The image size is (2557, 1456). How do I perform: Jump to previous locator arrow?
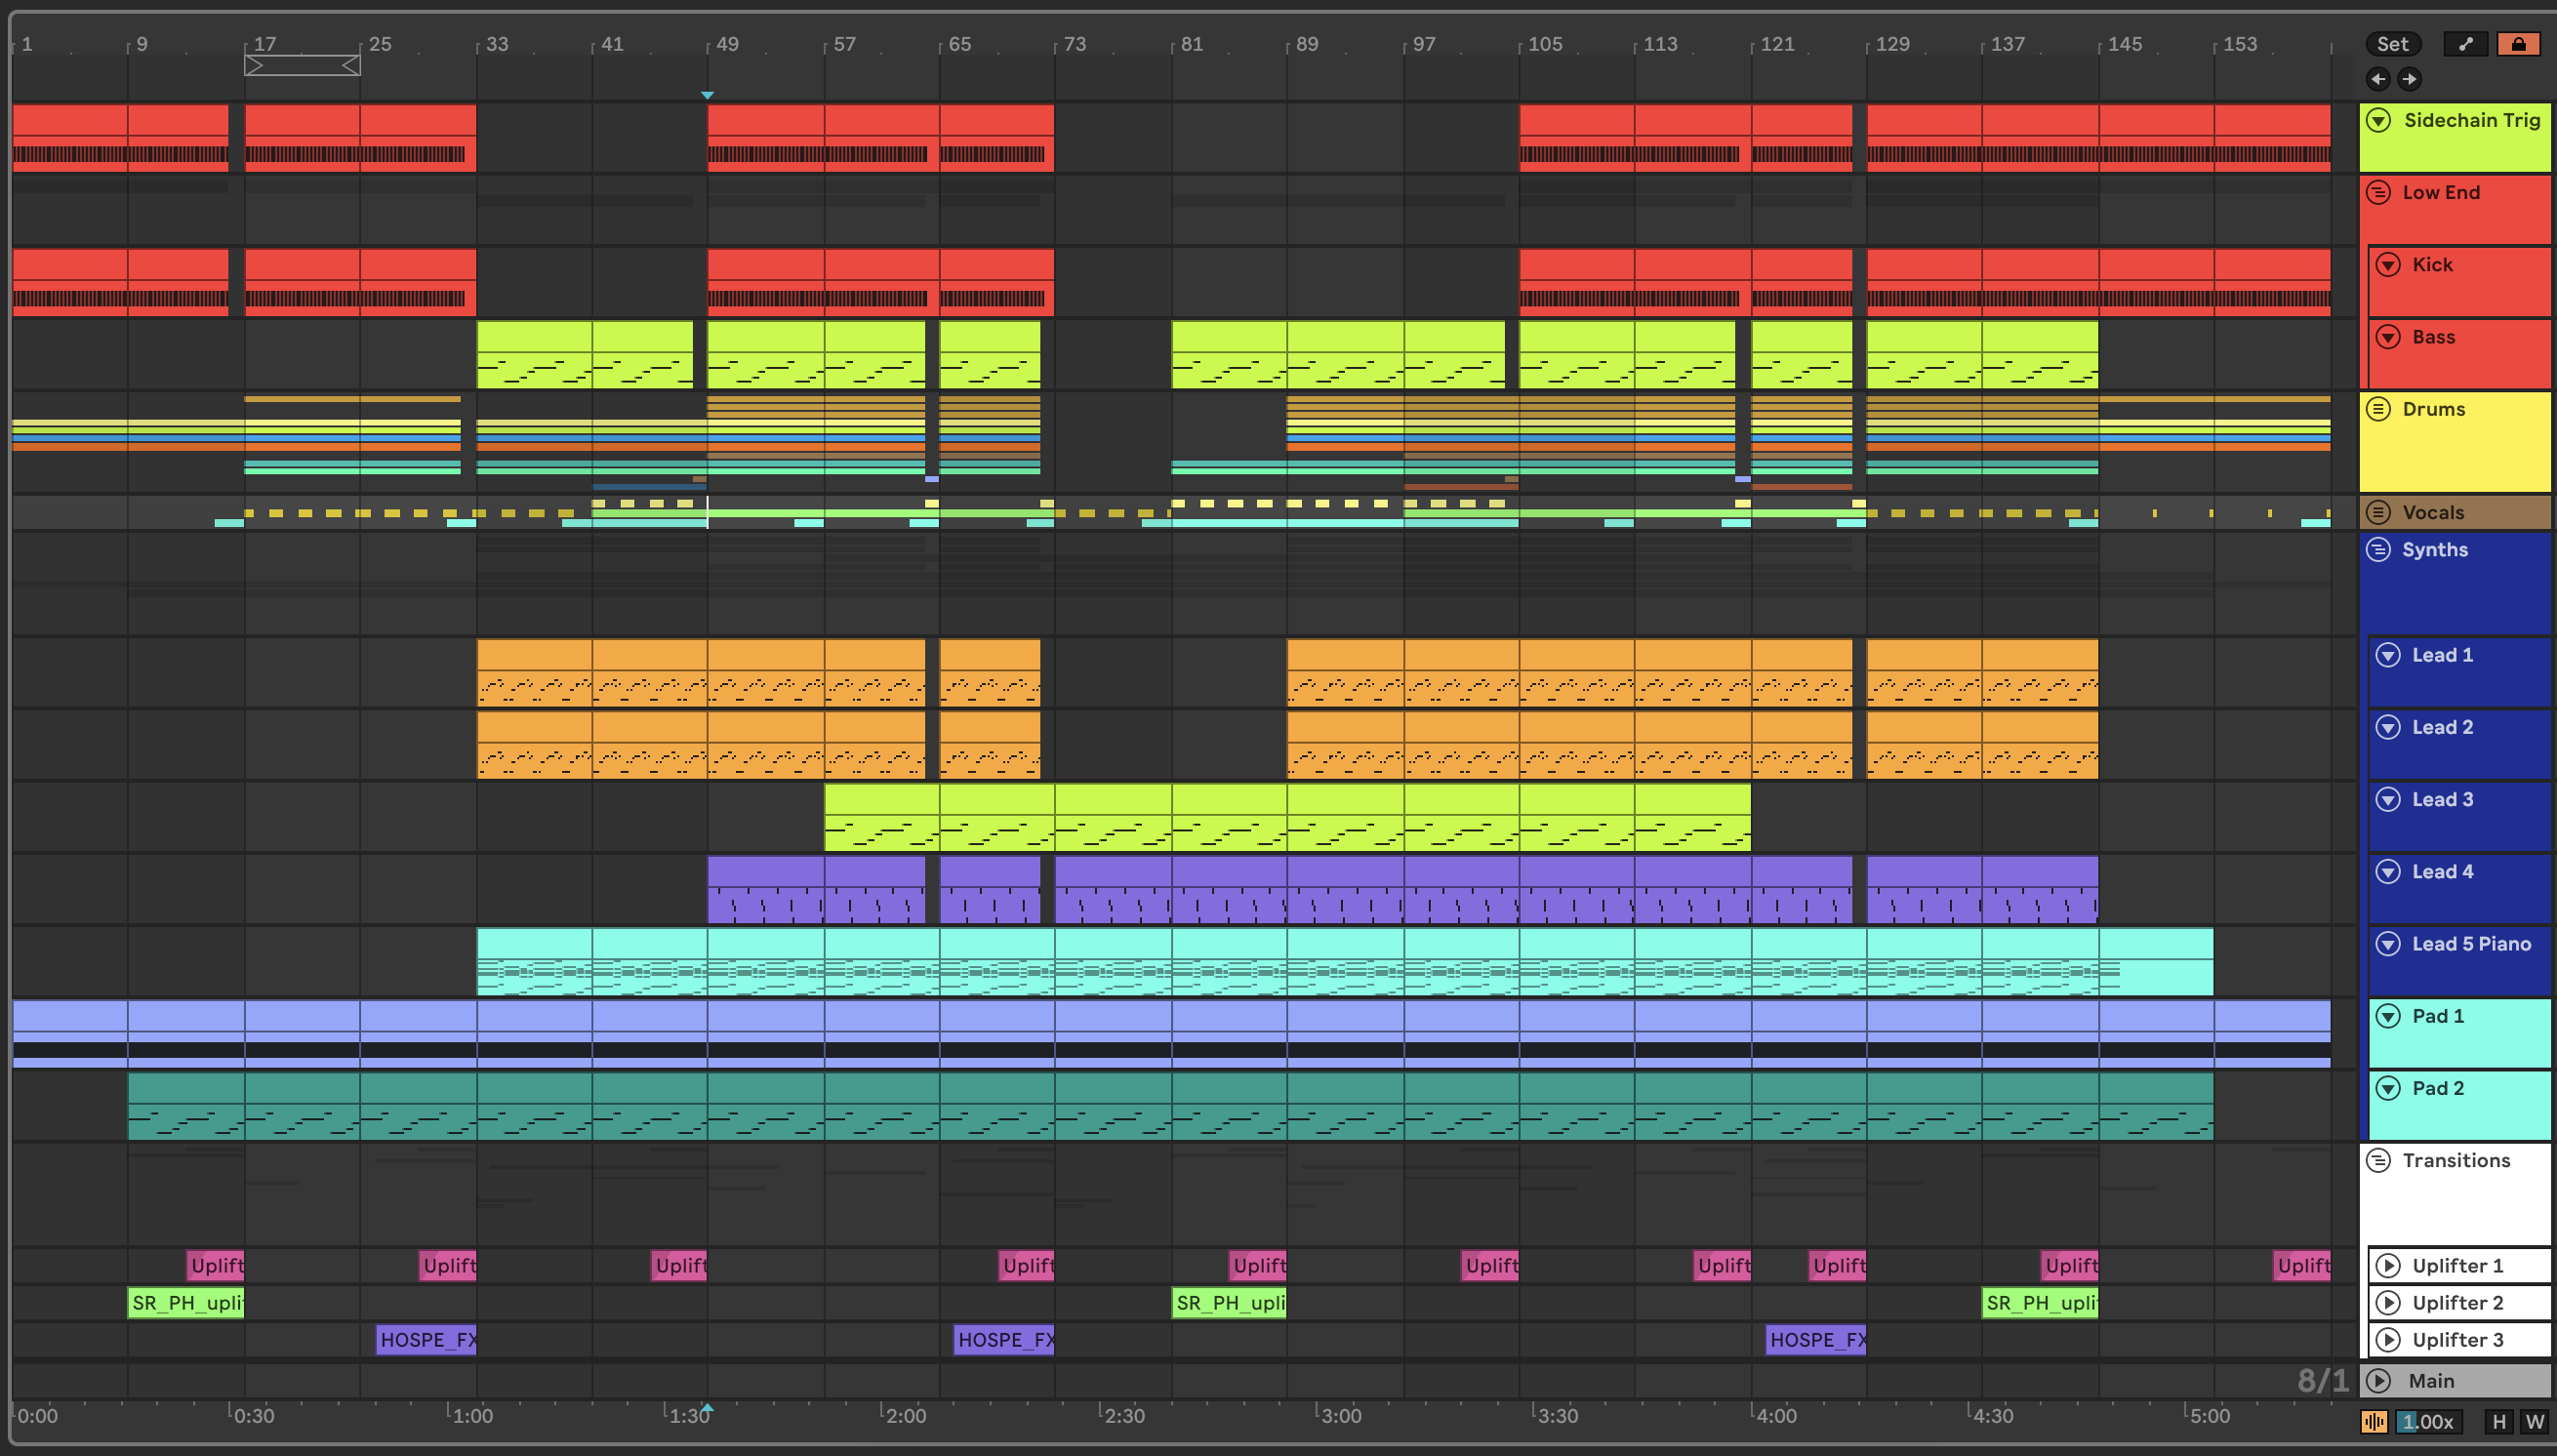click(2378, 79)
